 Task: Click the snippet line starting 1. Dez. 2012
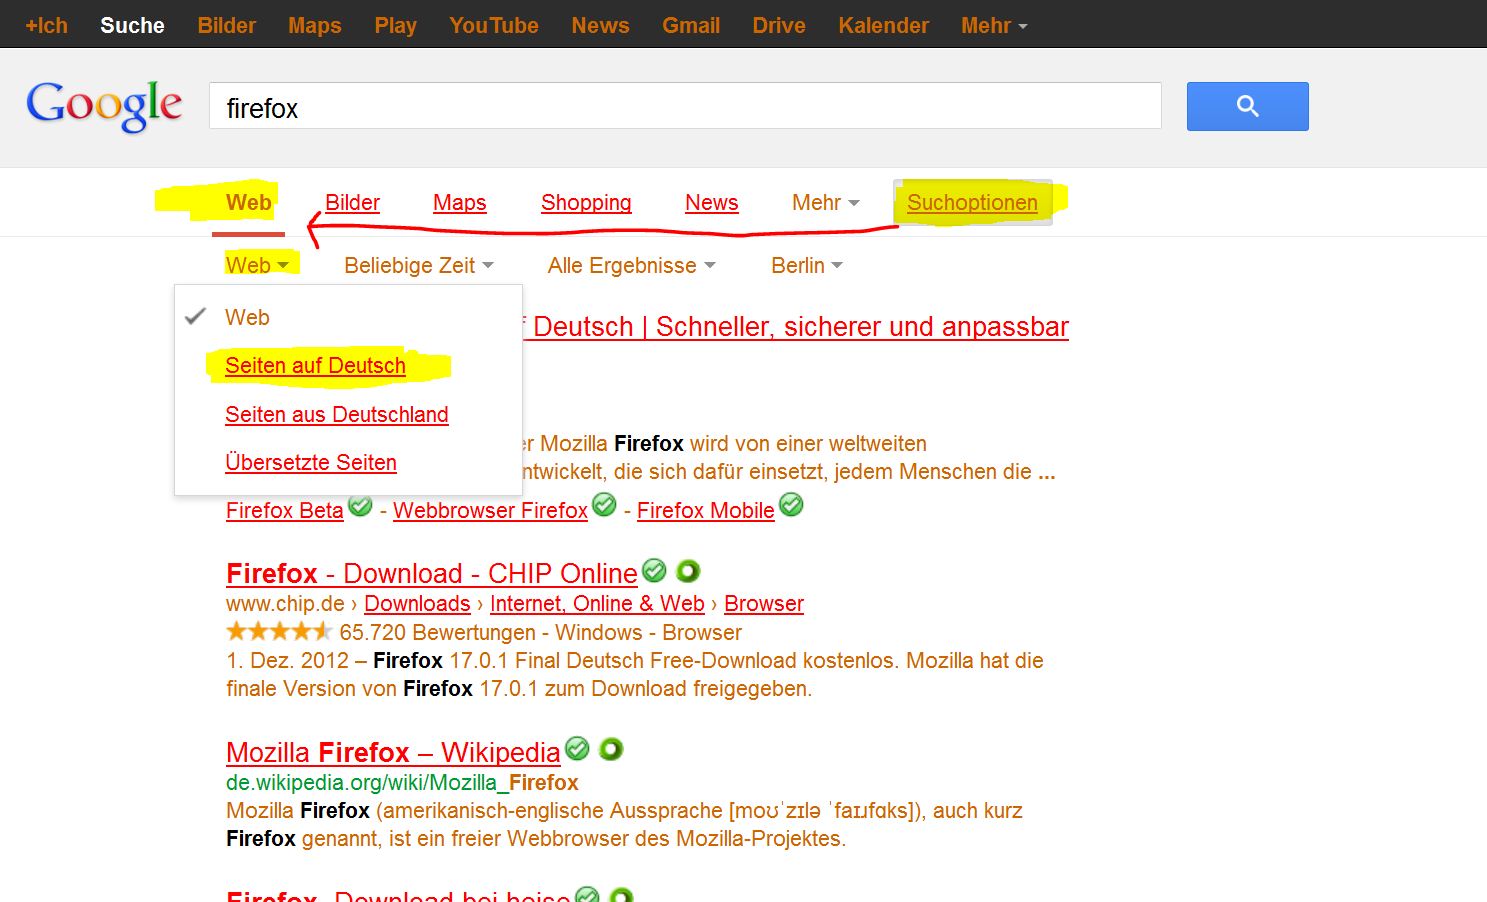tap(635, 661)
